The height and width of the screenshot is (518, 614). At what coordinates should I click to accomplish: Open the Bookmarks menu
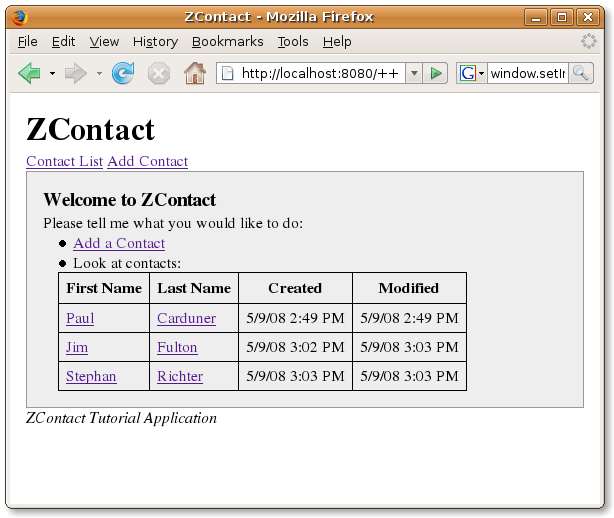(x=227, y=41)
